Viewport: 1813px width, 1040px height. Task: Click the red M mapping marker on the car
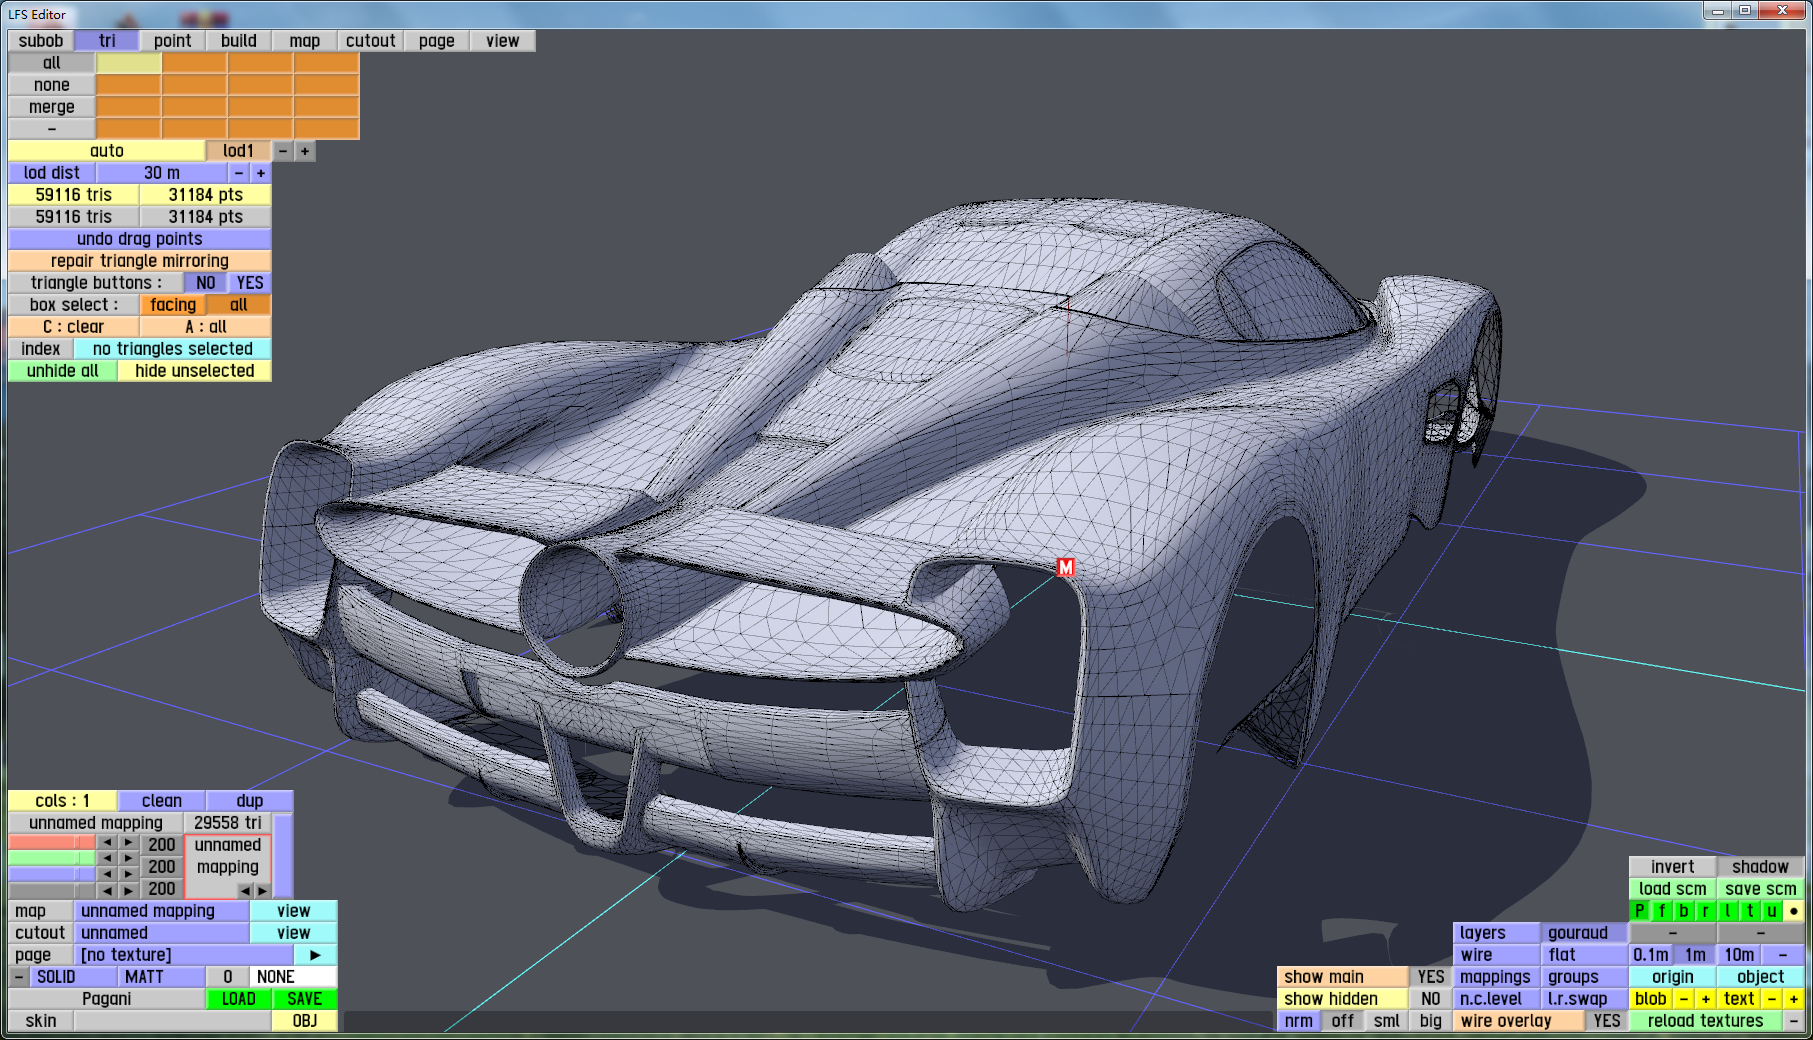[1066, 568]
